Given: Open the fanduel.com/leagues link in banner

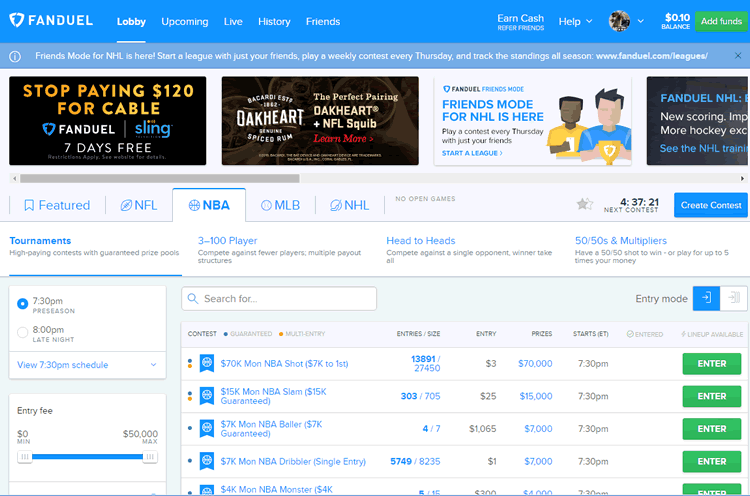Looking at the screenshot, I should click(651, 56).
